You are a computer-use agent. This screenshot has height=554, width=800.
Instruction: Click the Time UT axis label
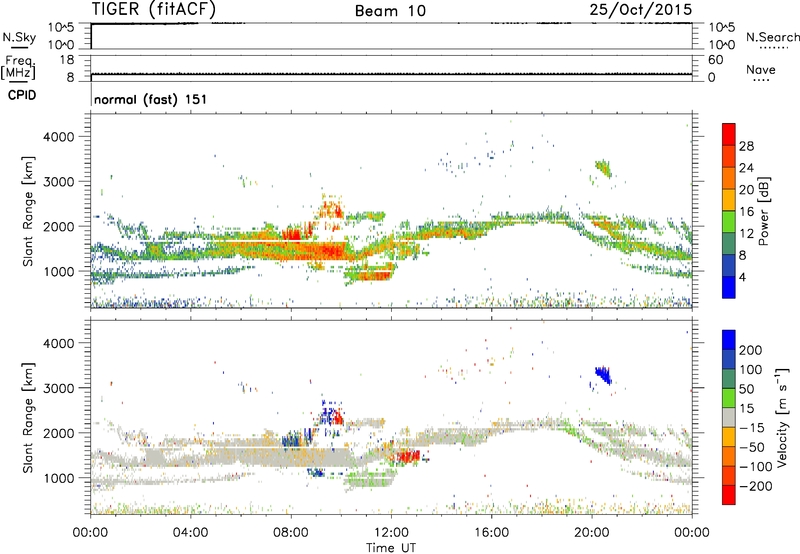(x=391, y=547)
